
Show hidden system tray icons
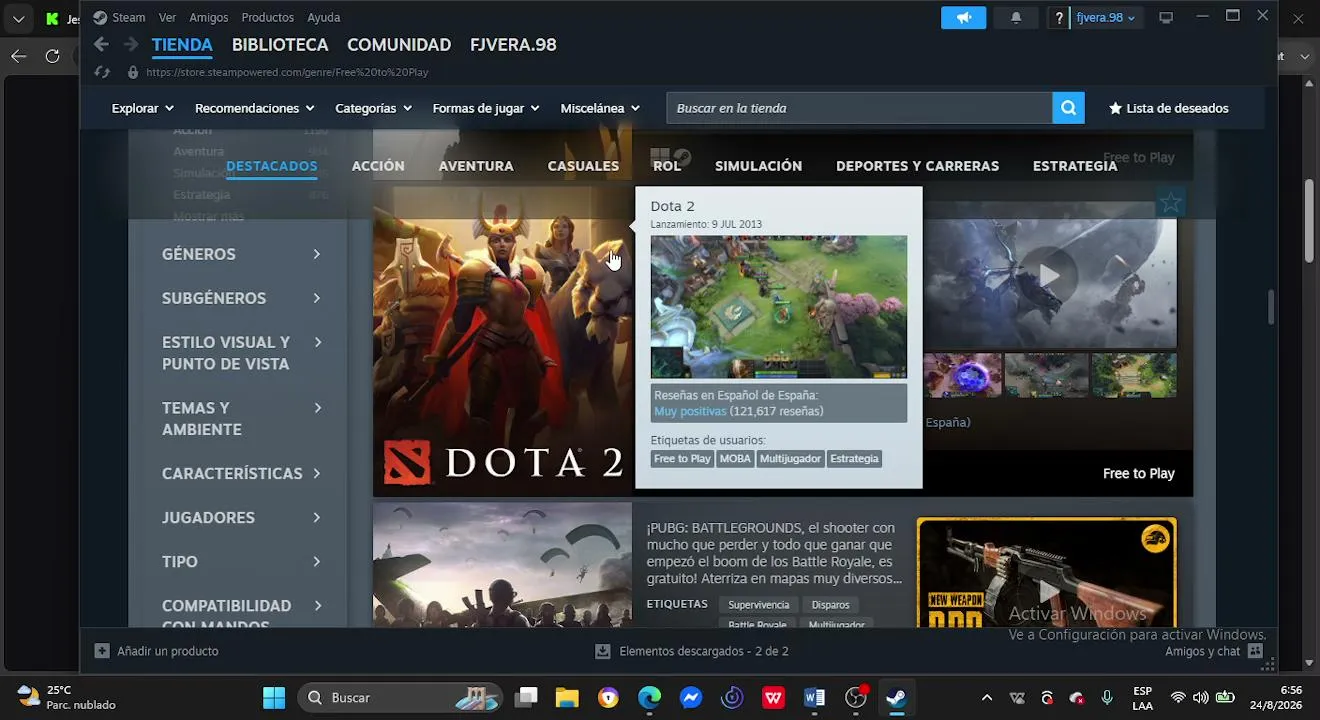click(987, 698)
